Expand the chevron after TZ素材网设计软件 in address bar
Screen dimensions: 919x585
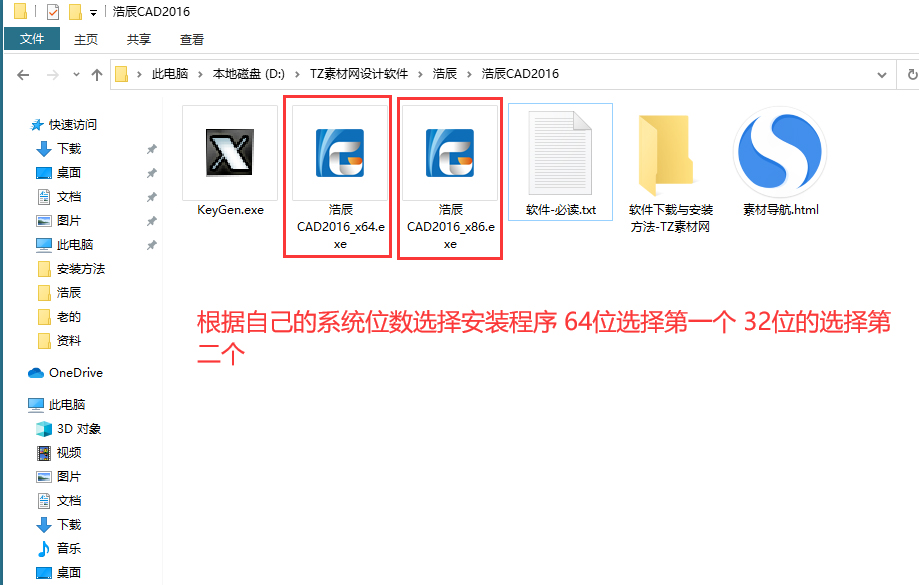click(420, 74)
